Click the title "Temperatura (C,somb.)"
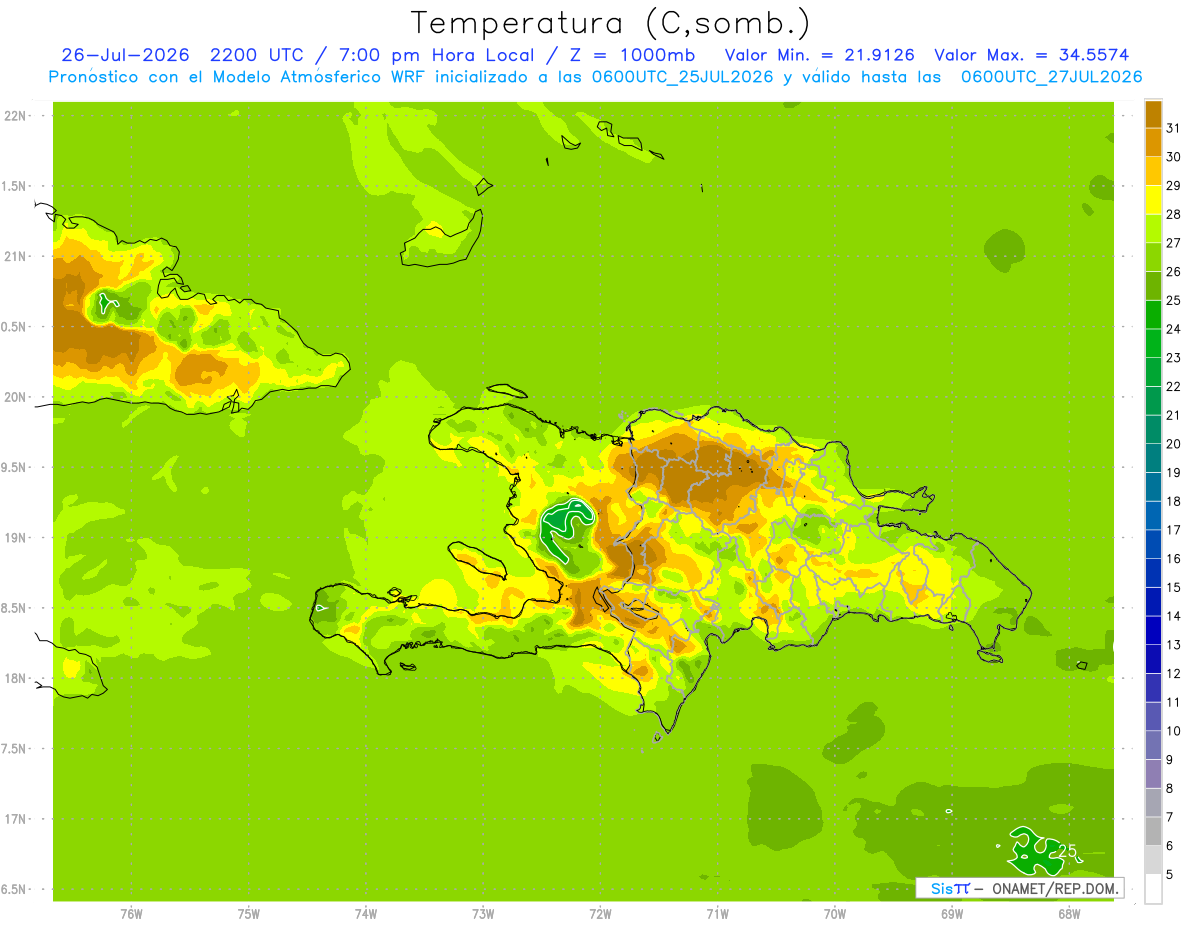 611,22
